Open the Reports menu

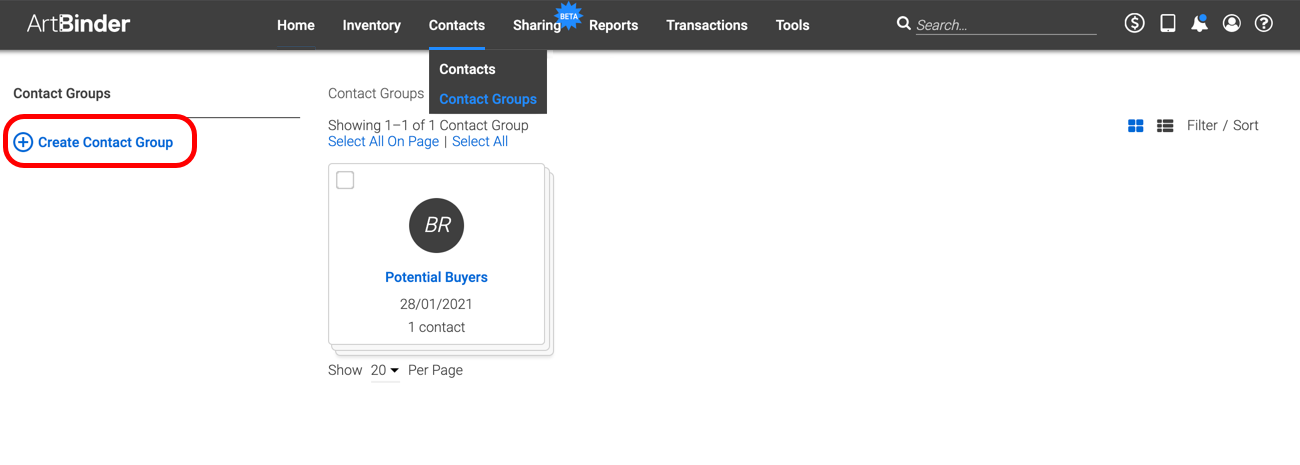pyautogui.click(x=614, y=25)
